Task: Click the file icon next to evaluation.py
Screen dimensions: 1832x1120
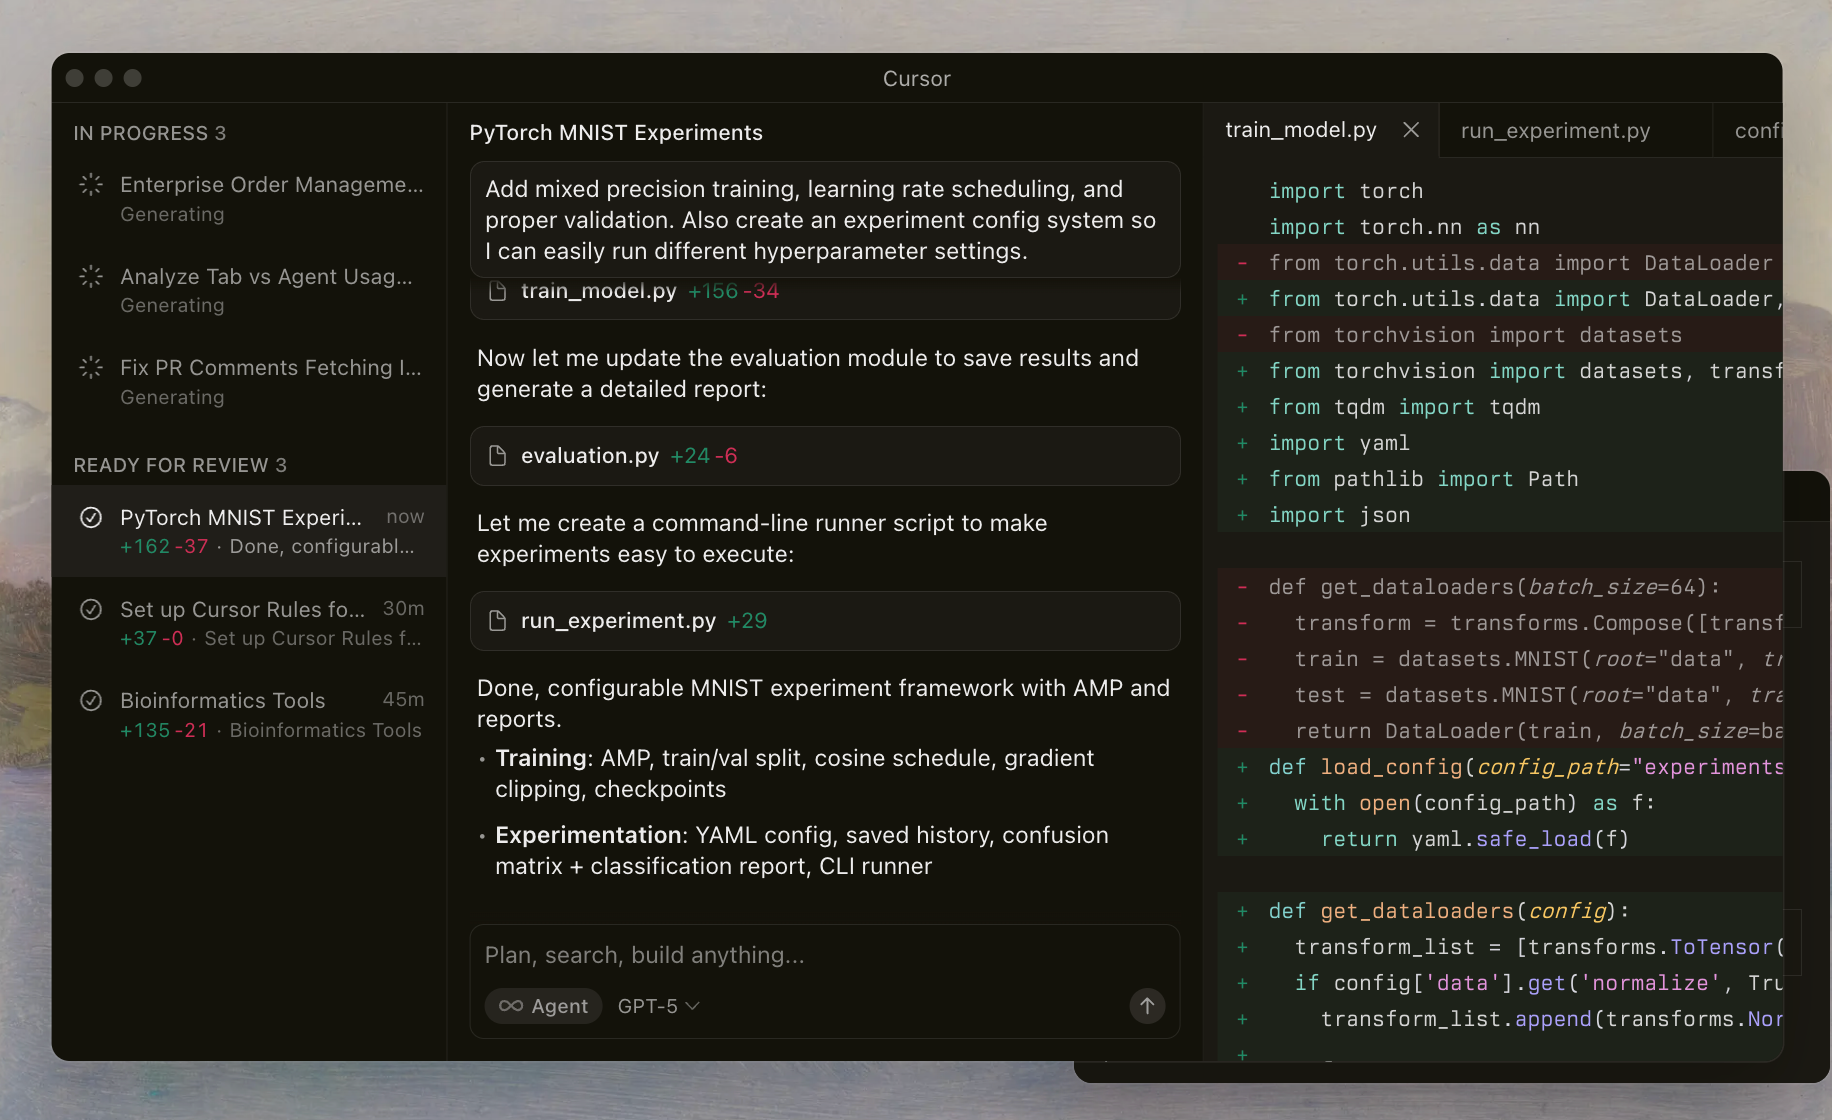Action: (x=497, y=456)
